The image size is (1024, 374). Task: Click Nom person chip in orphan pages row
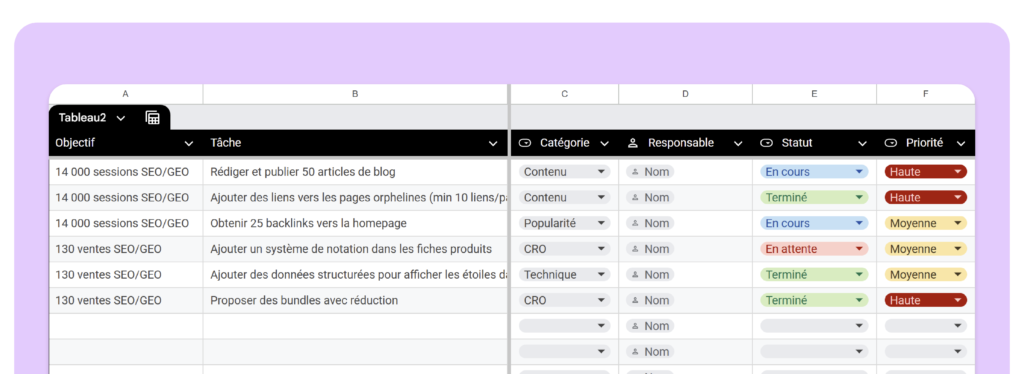650,198
